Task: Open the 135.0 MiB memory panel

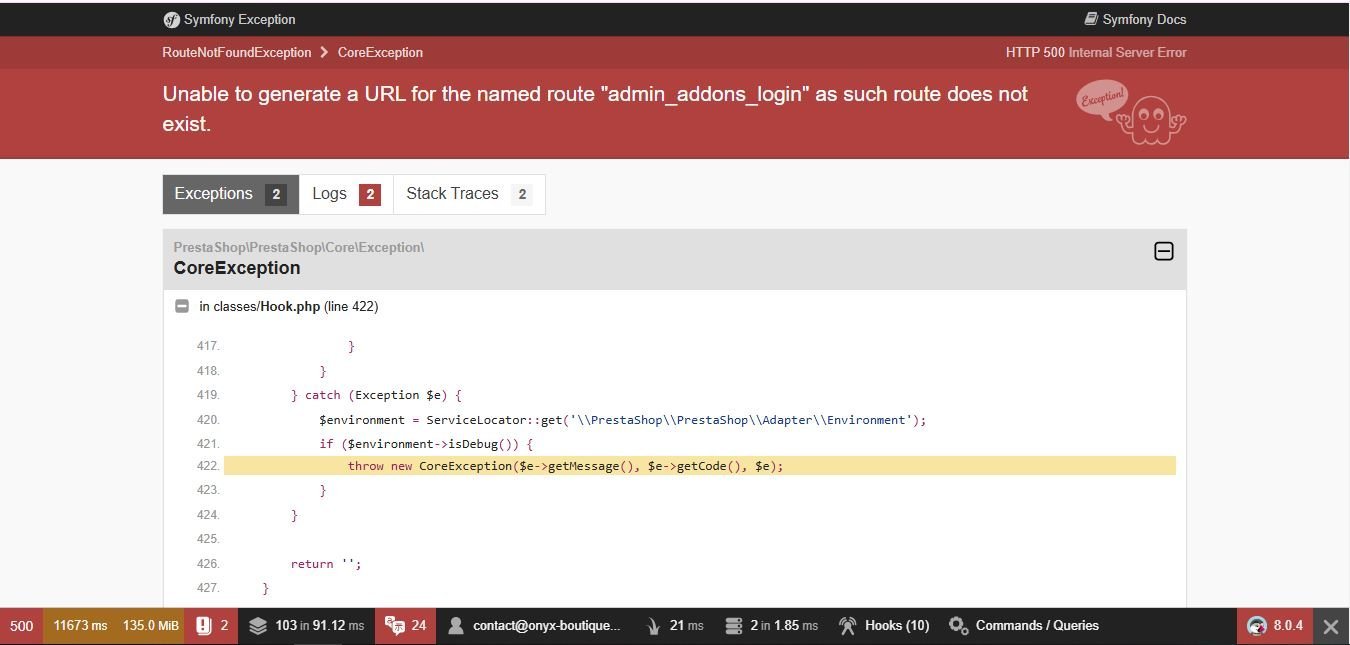Action: (x=151, y=626)
